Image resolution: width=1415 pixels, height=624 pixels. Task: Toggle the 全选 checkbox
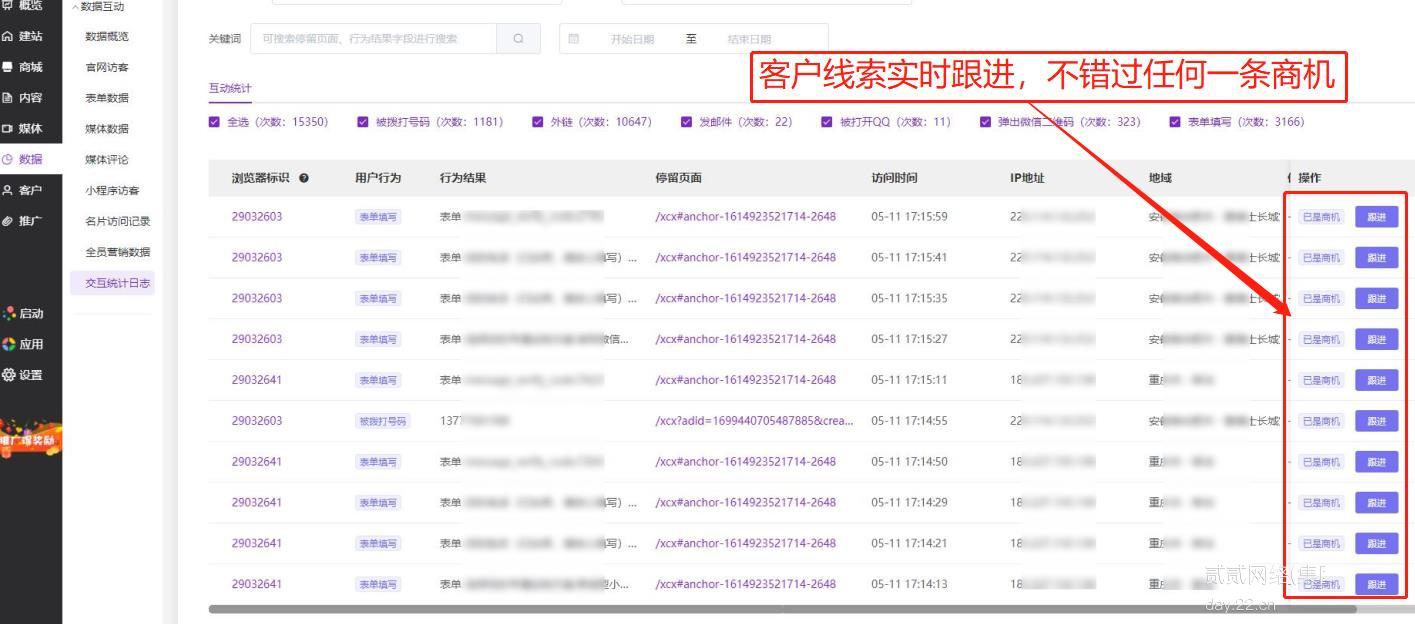pos(214,122)
